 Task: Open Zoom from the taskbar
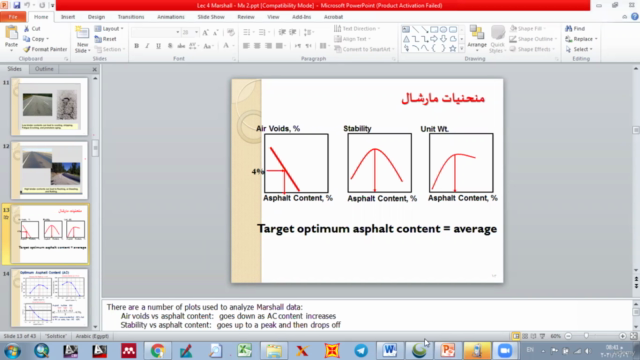pyautogui.click(x=505, y=351)
